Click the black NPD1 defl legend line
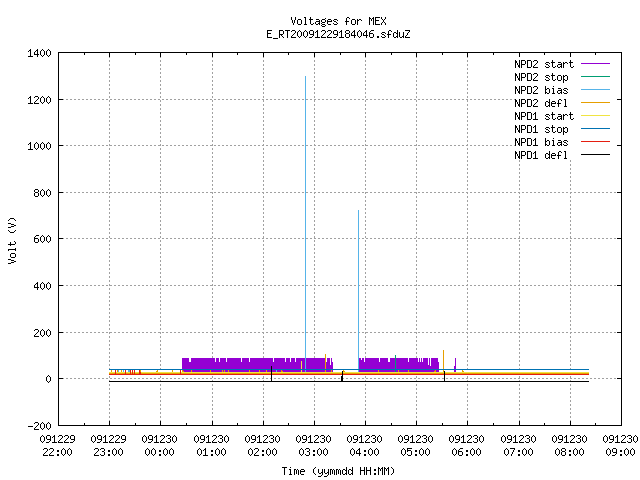Screen dimensions: 640x480 [595, 155]
